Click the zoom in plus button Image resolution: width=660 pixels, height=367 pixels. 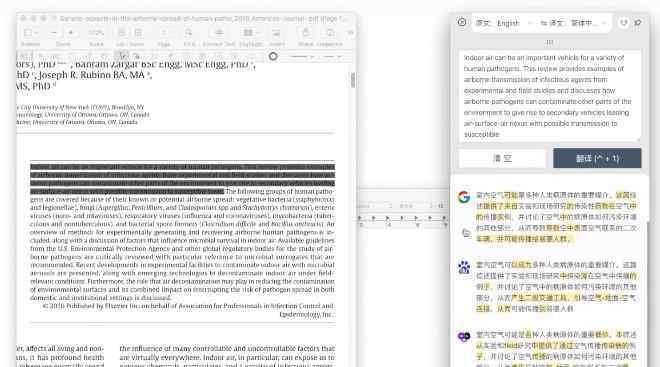pos(71,33)
